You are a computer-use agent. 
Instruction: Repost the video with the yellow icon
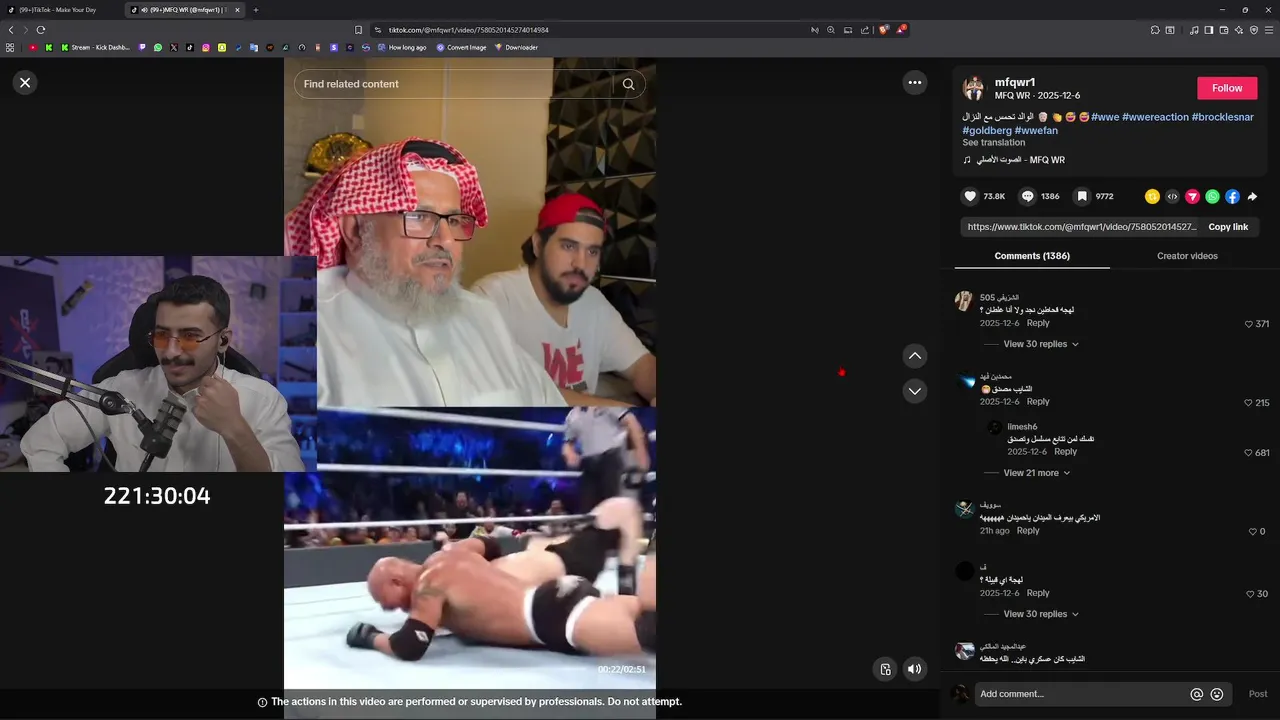point(1152,197)
